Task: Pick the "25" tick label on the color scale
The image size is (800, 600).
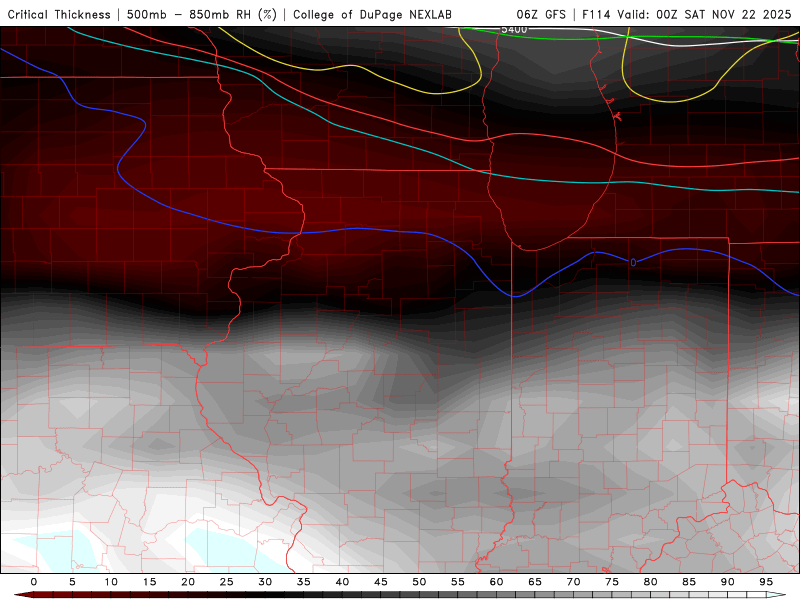Action: [x=227, y=582]
